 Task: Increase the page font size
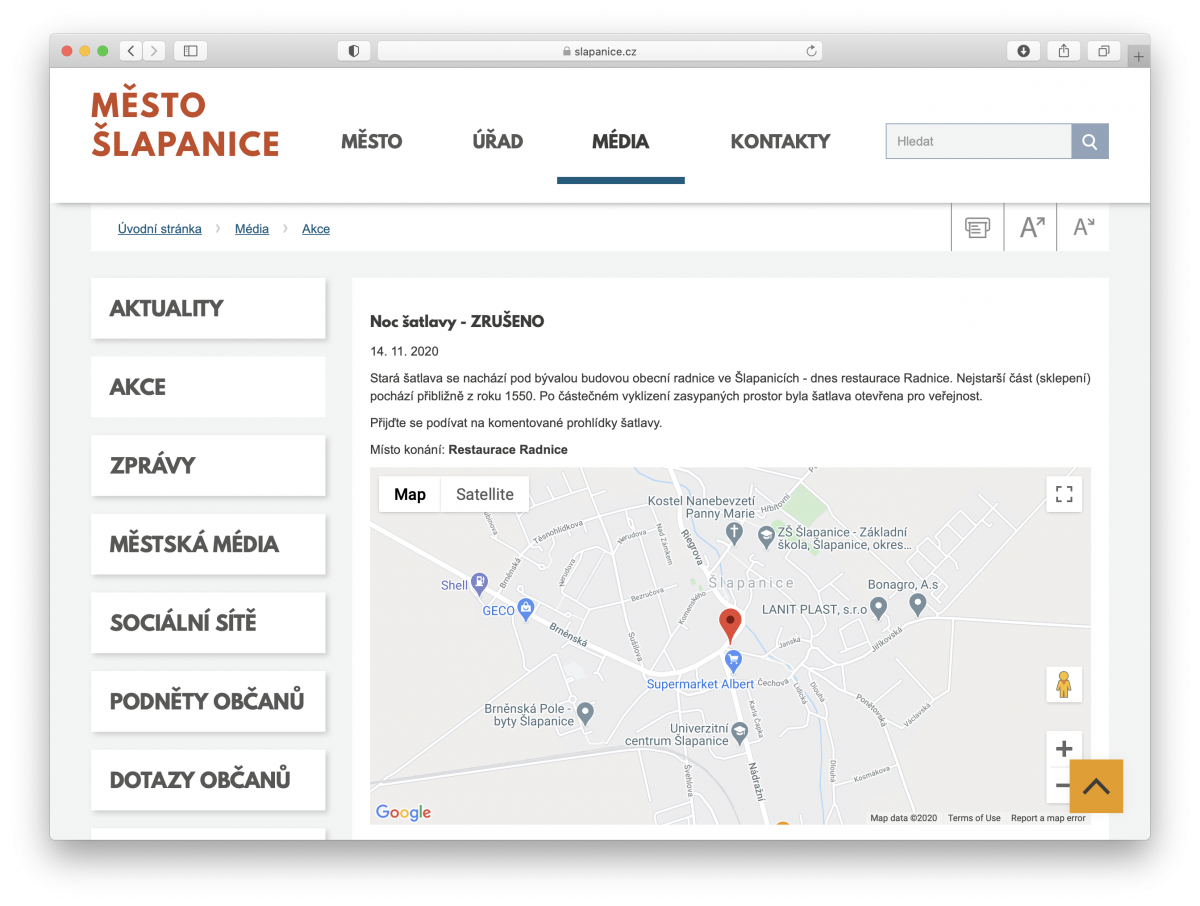[1031, 228]
